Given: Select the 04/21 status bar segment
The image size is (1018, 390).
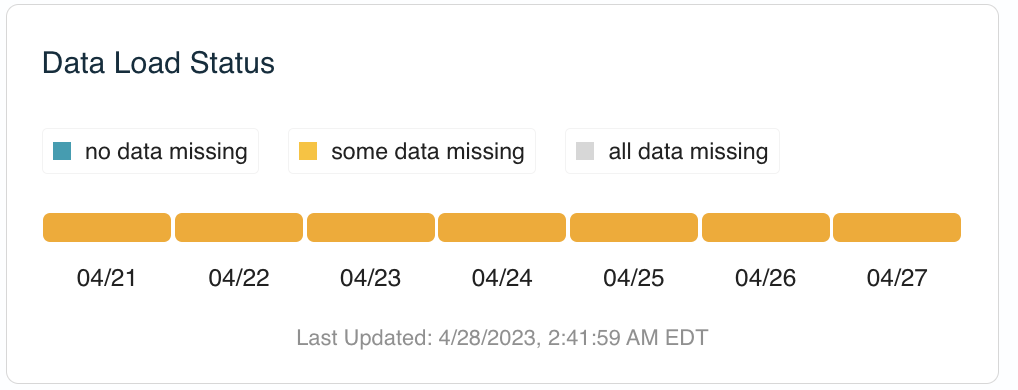Looking at the screenshot, I should click(107, 228).
